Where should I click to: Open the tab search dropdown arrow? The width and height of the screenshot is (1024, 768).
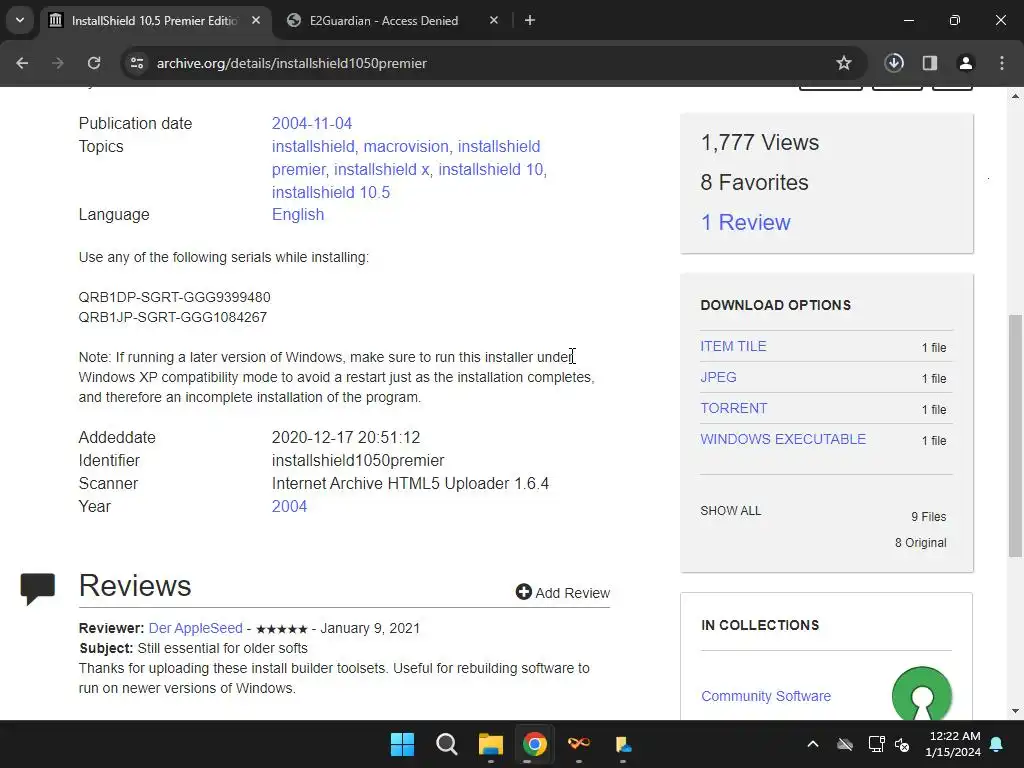pyautogui.click(x=20, y=20)
